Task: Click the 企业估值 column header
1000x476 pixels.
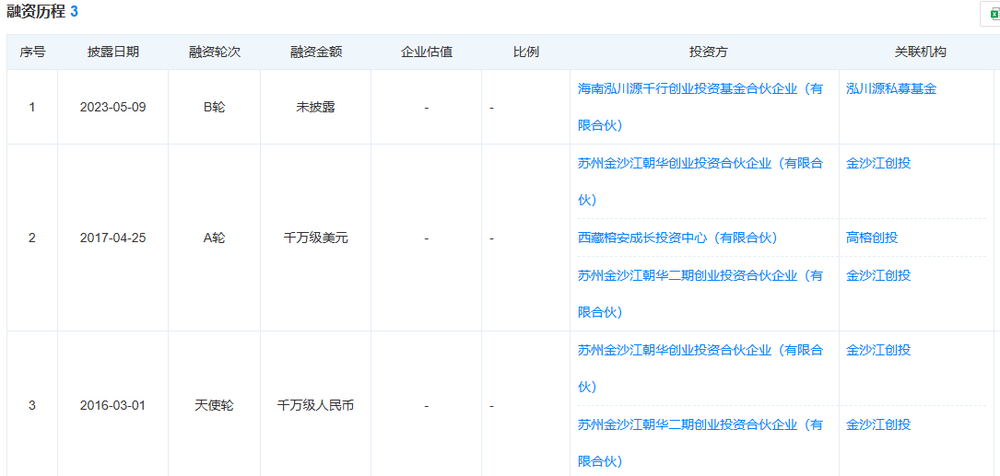Action: (x=426, y=52)
